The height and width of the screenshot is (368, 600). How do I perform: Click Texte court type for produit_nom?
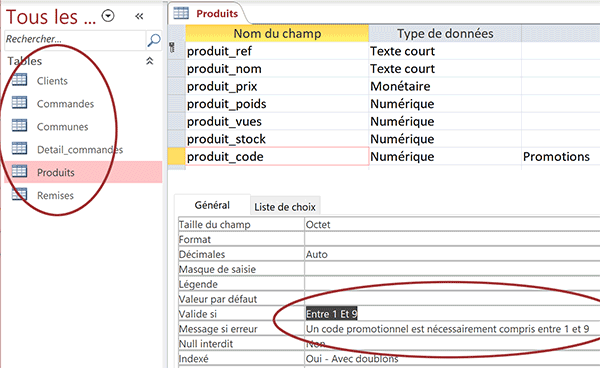coord(445,68)
